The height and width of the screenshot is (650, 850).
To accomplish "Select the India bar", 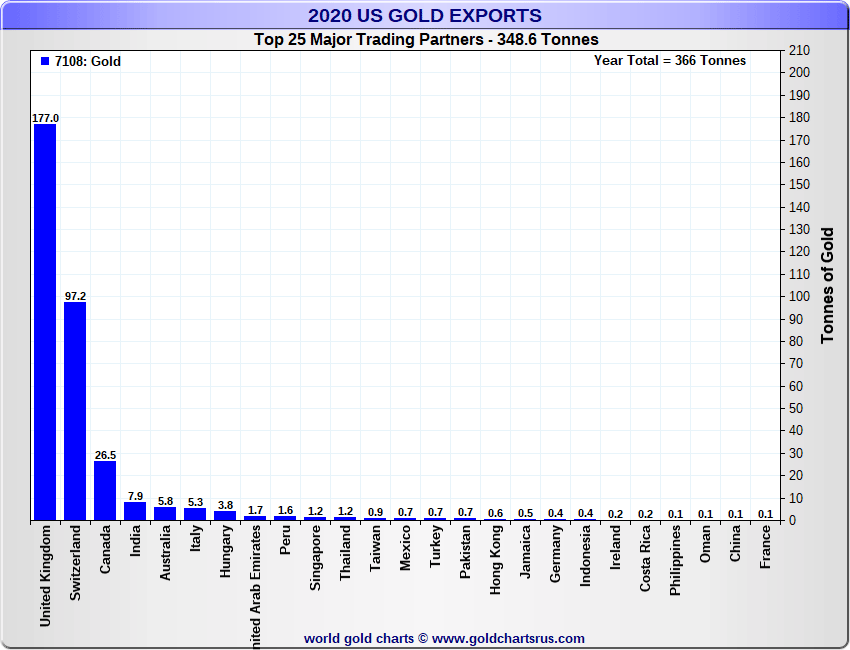I will [x=135, y=511].
